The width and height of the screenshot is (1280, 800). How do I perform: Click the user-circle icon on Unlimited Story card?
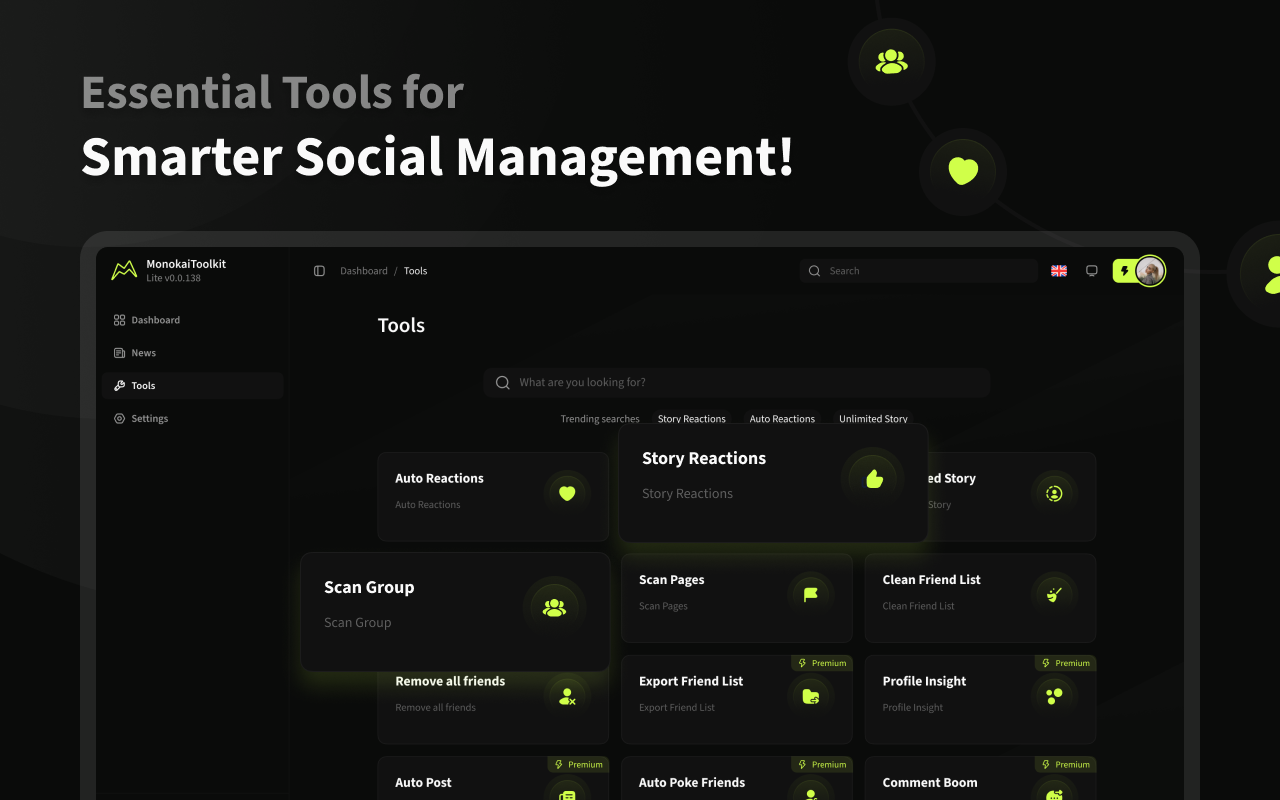1053,493
